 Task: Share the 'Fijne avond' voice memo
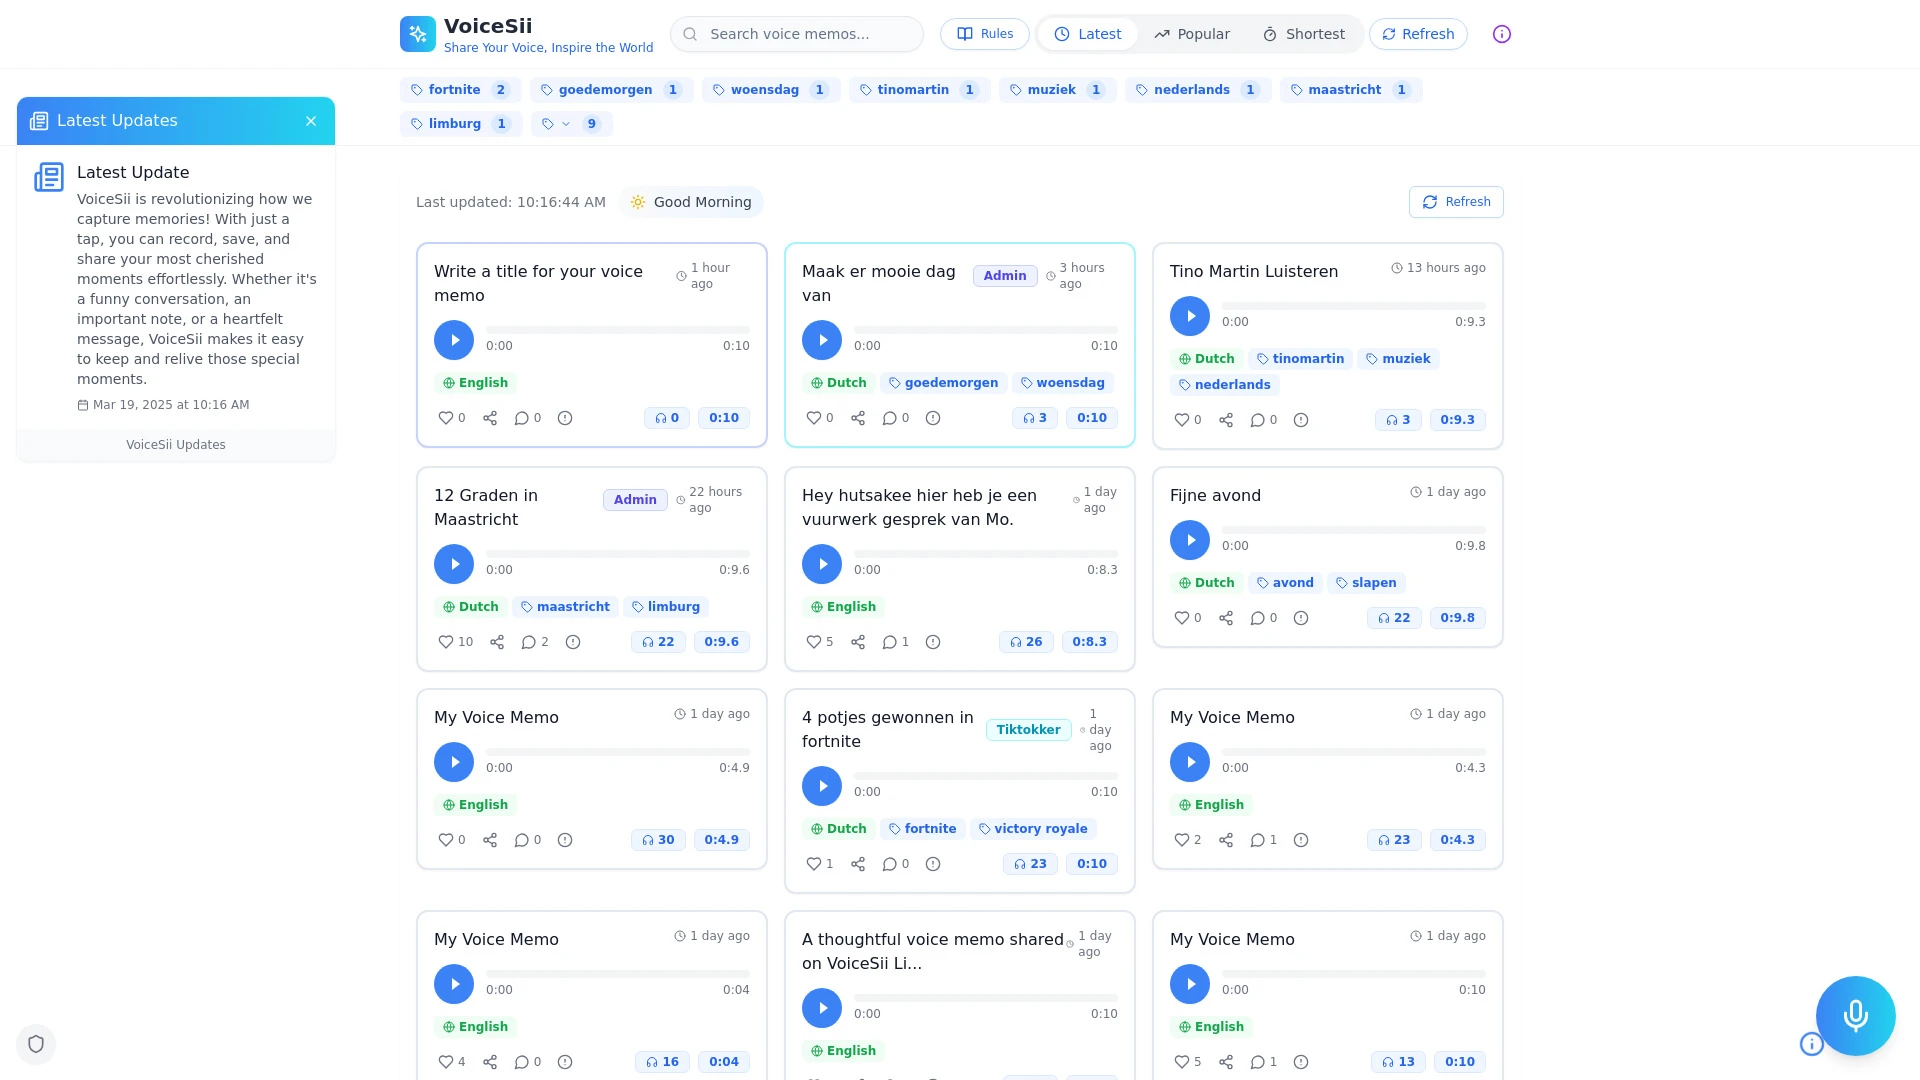tap(1226, 618)
